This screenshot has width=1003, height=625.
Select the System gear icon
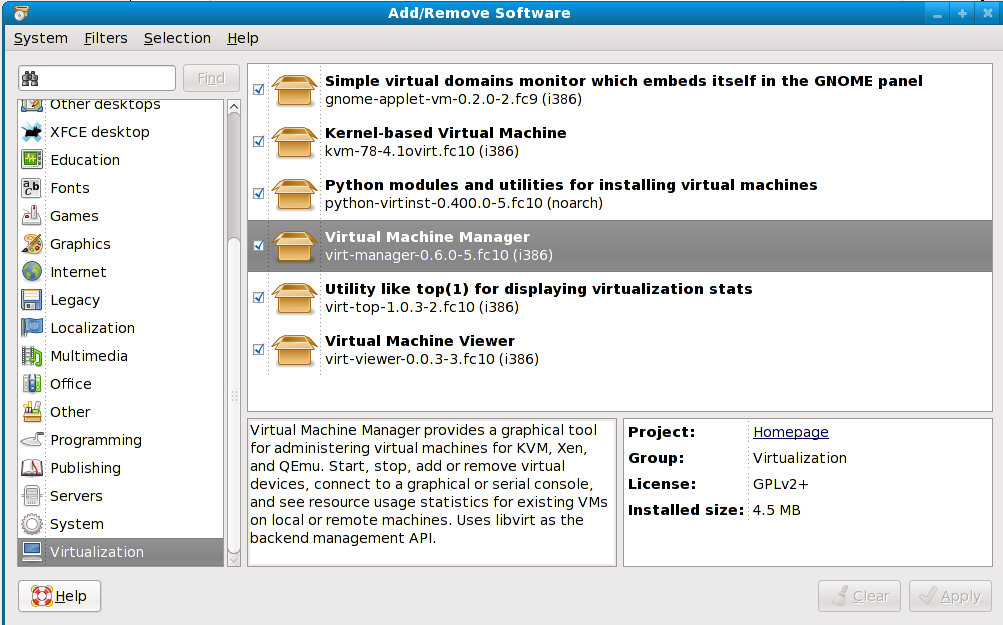(32, 524)
